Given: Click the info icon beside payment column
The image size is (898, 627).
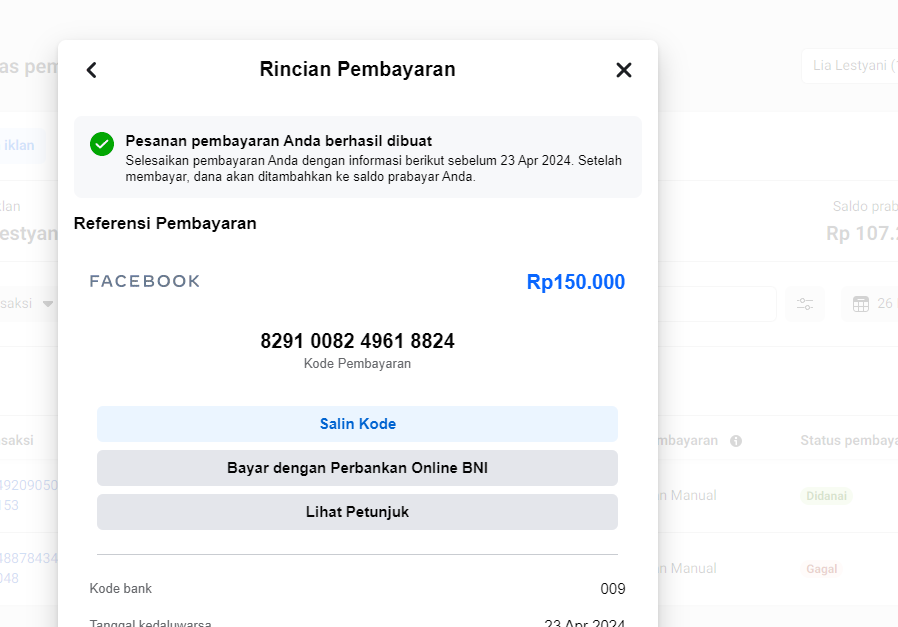Looking at the screenshot, I should [736, 441].
